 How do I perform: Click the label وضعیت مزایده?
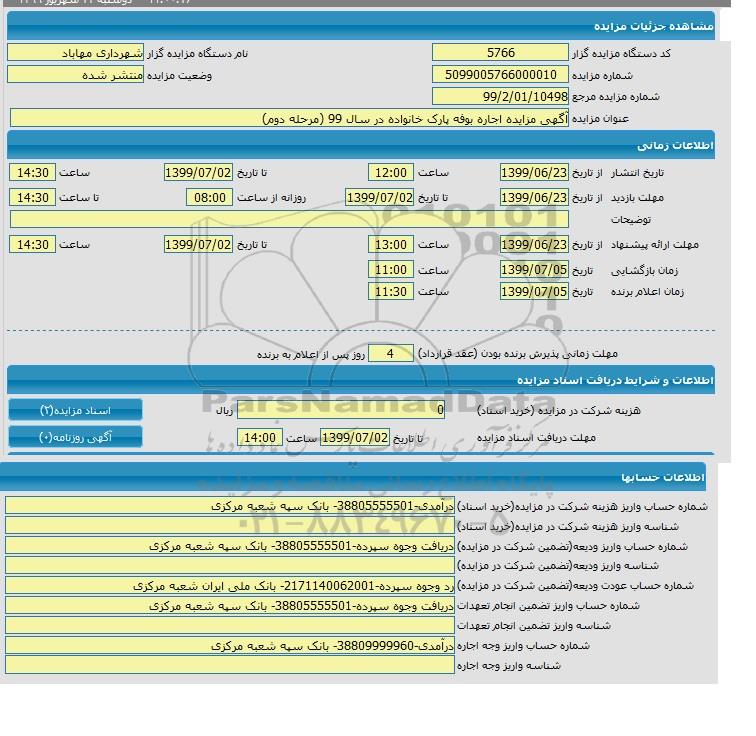179,76
